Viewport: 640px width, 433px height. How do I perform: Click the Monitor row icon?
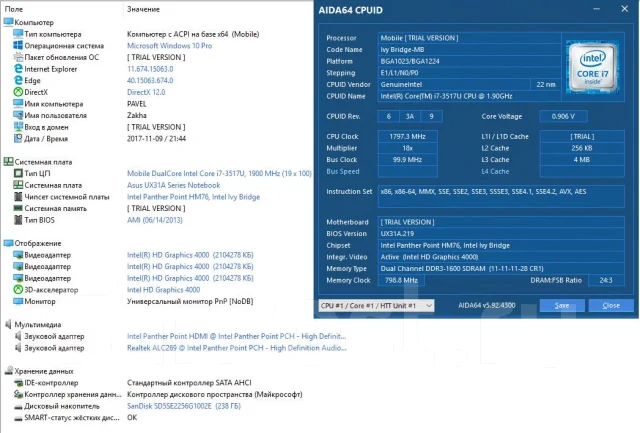[x=18, y=301]
